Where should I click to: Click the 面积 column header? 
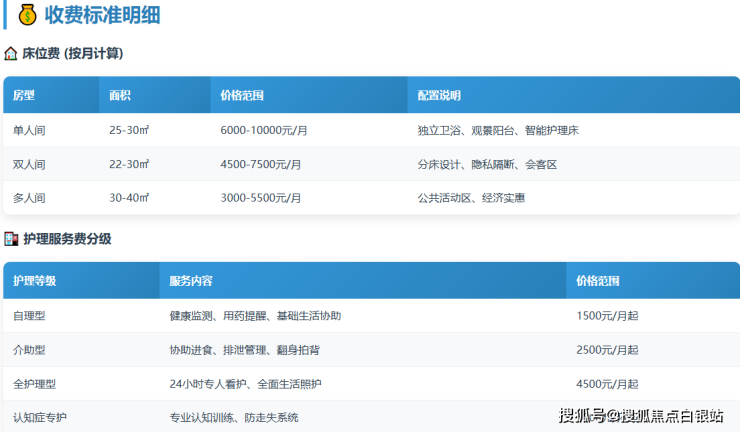pyautogui.click(x=120, y=96)
